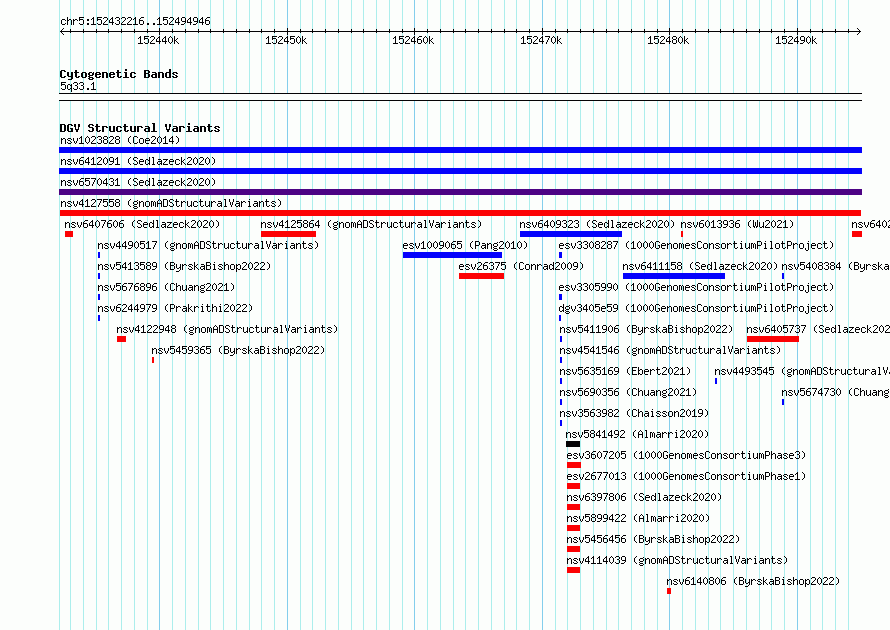The image size is (890, 630).
Task: Open nsv6013936 (Wu2021) label
Action: point(737,224)
